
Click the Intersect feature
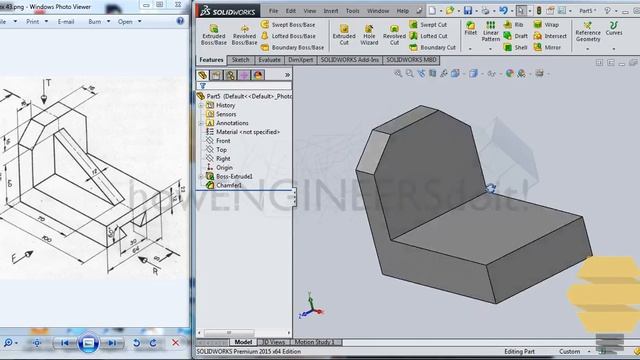point(550,36)
